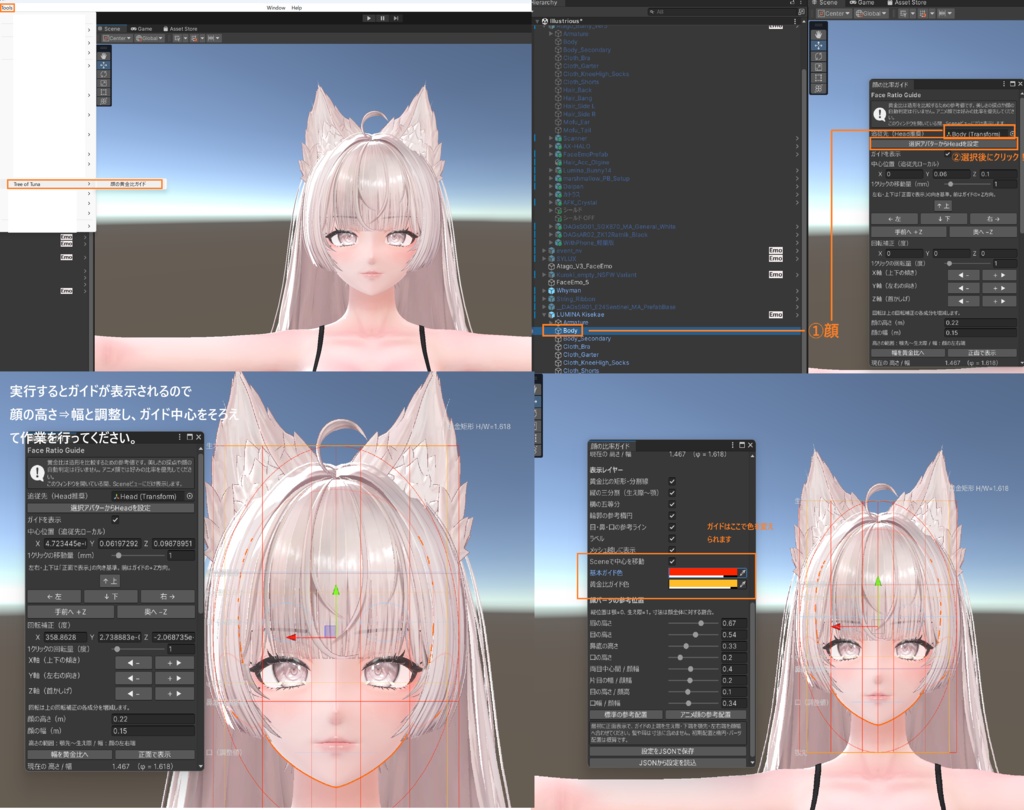Click the yellow 黄金比ガイド色 color swatch
1024x810 pixels.
(703, 584)
